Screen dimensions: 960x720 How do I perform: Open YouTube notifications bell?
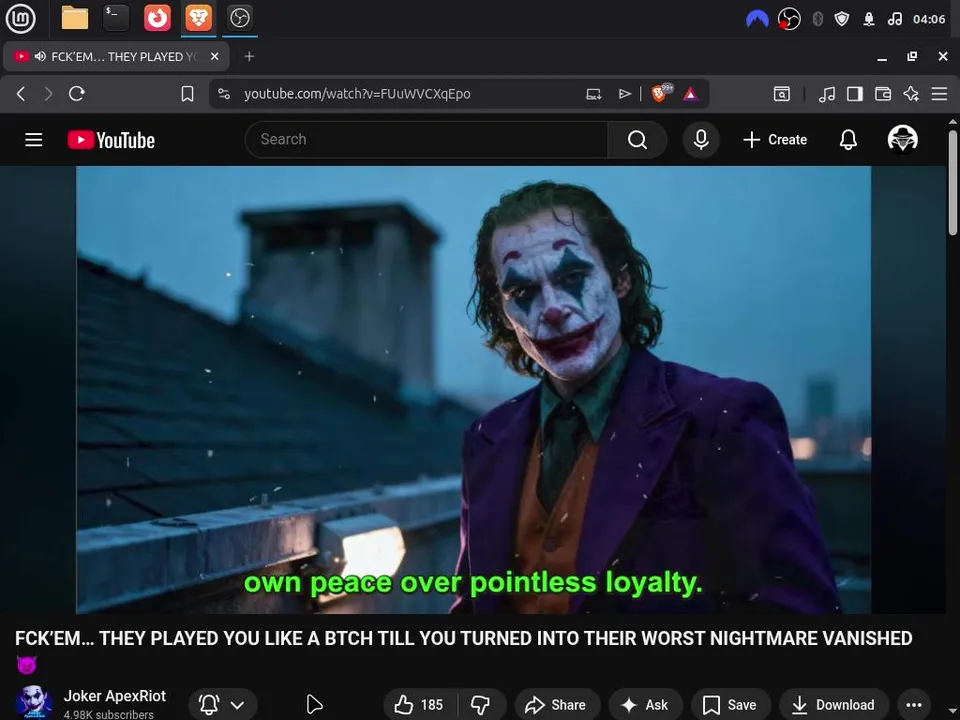(848, 140)
